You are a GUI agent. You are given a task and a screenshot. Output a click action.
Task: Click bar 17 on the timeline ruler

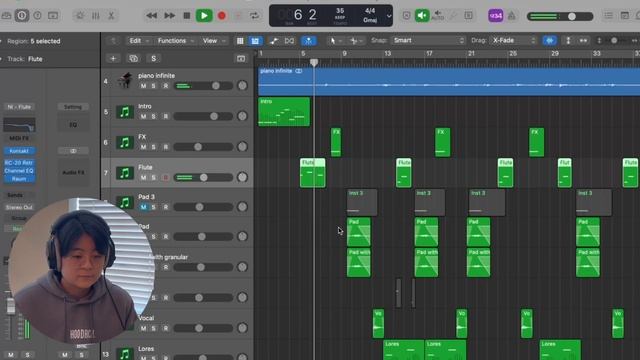(x=429, y=53)
